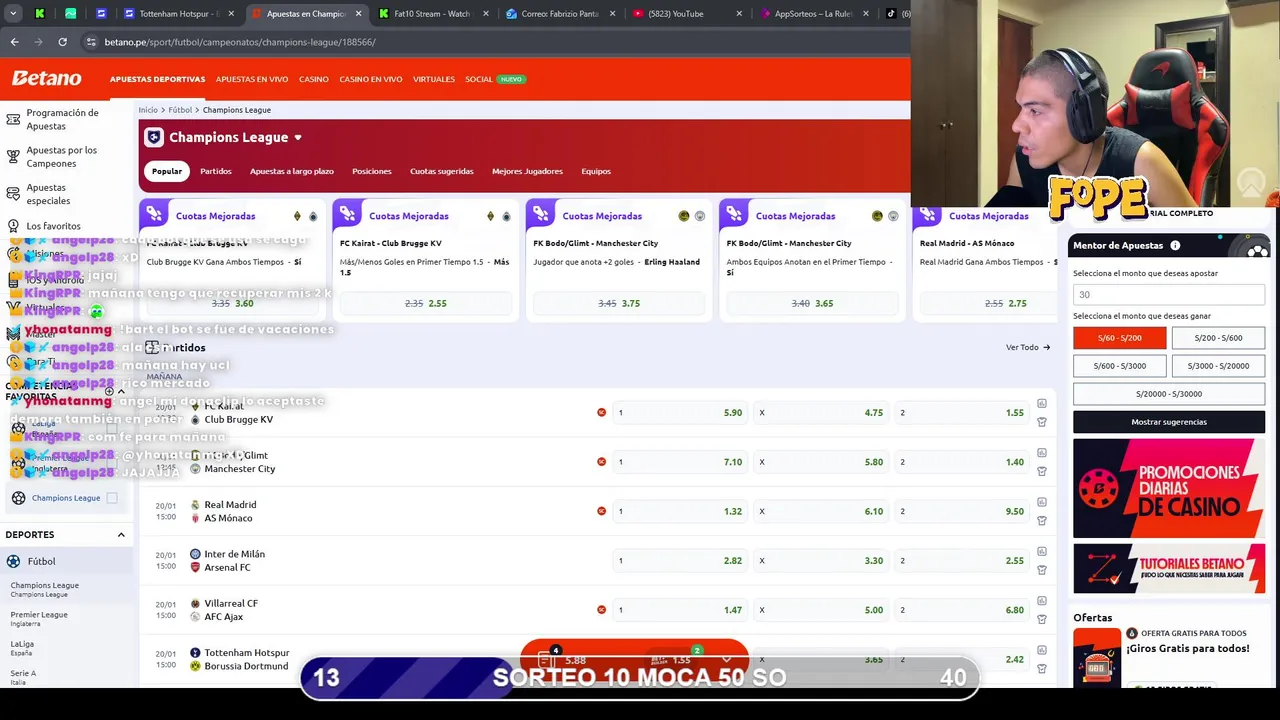Screen dimensions: 1280x720
Task: Click the Cuotas Mejoradas tag icon on first card
Action: click(154, 215)
